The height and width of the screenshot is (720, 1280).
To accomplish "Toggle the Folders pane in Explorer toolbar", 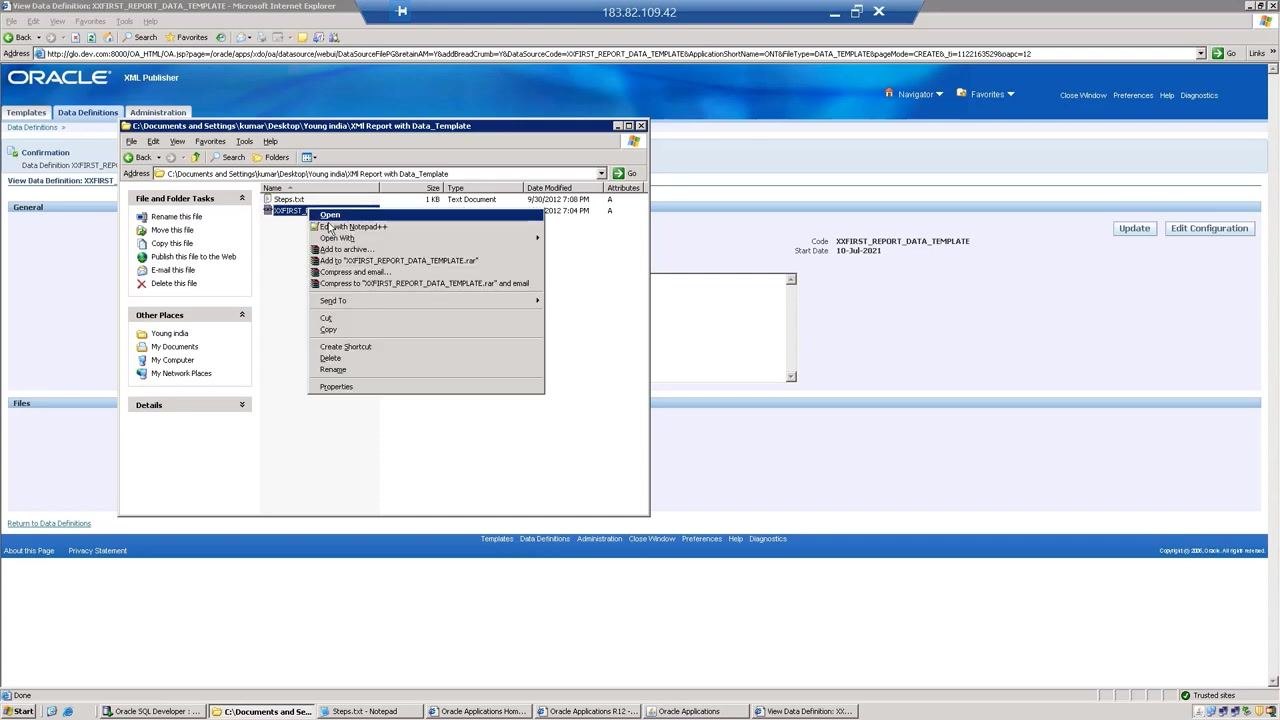I will 271,157.
